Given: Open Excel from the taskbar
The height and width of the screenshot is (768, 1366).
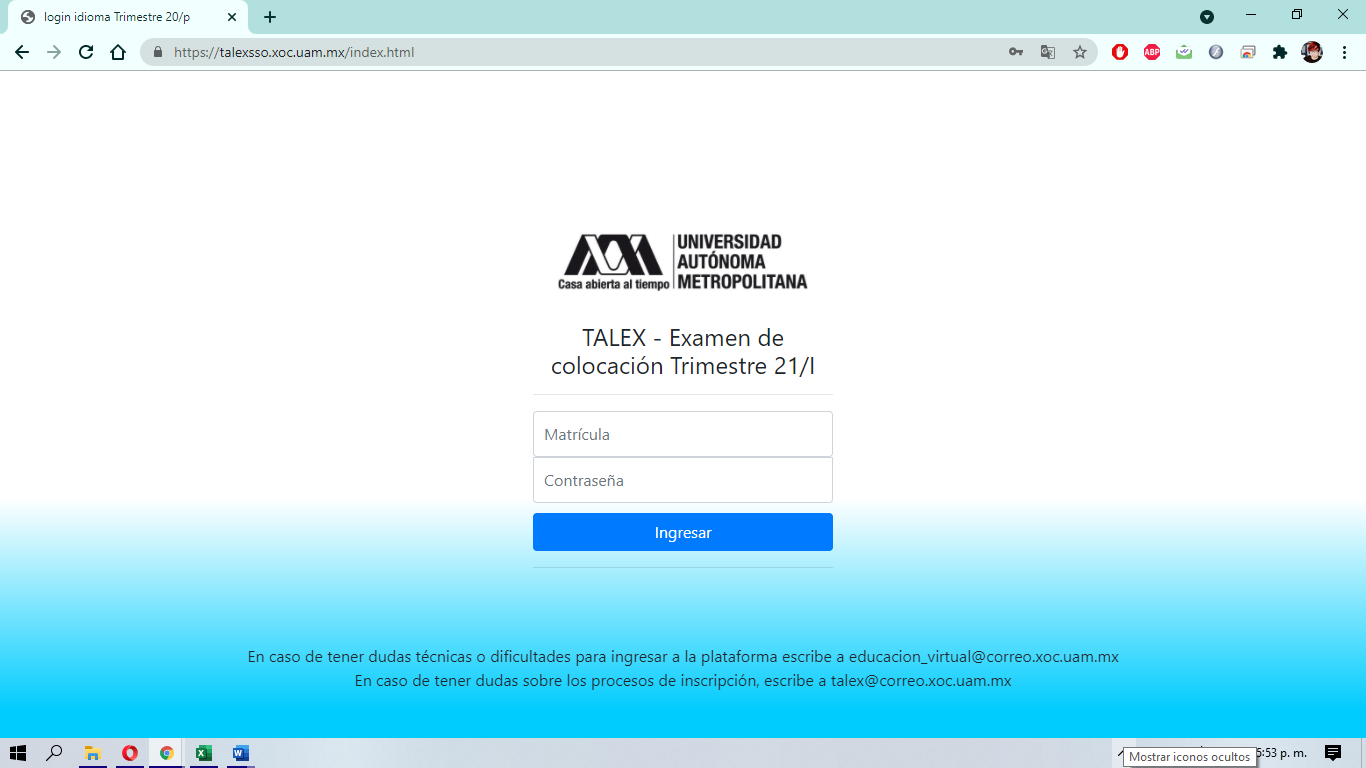Looking at the screenshot, I should click(203, 753).
